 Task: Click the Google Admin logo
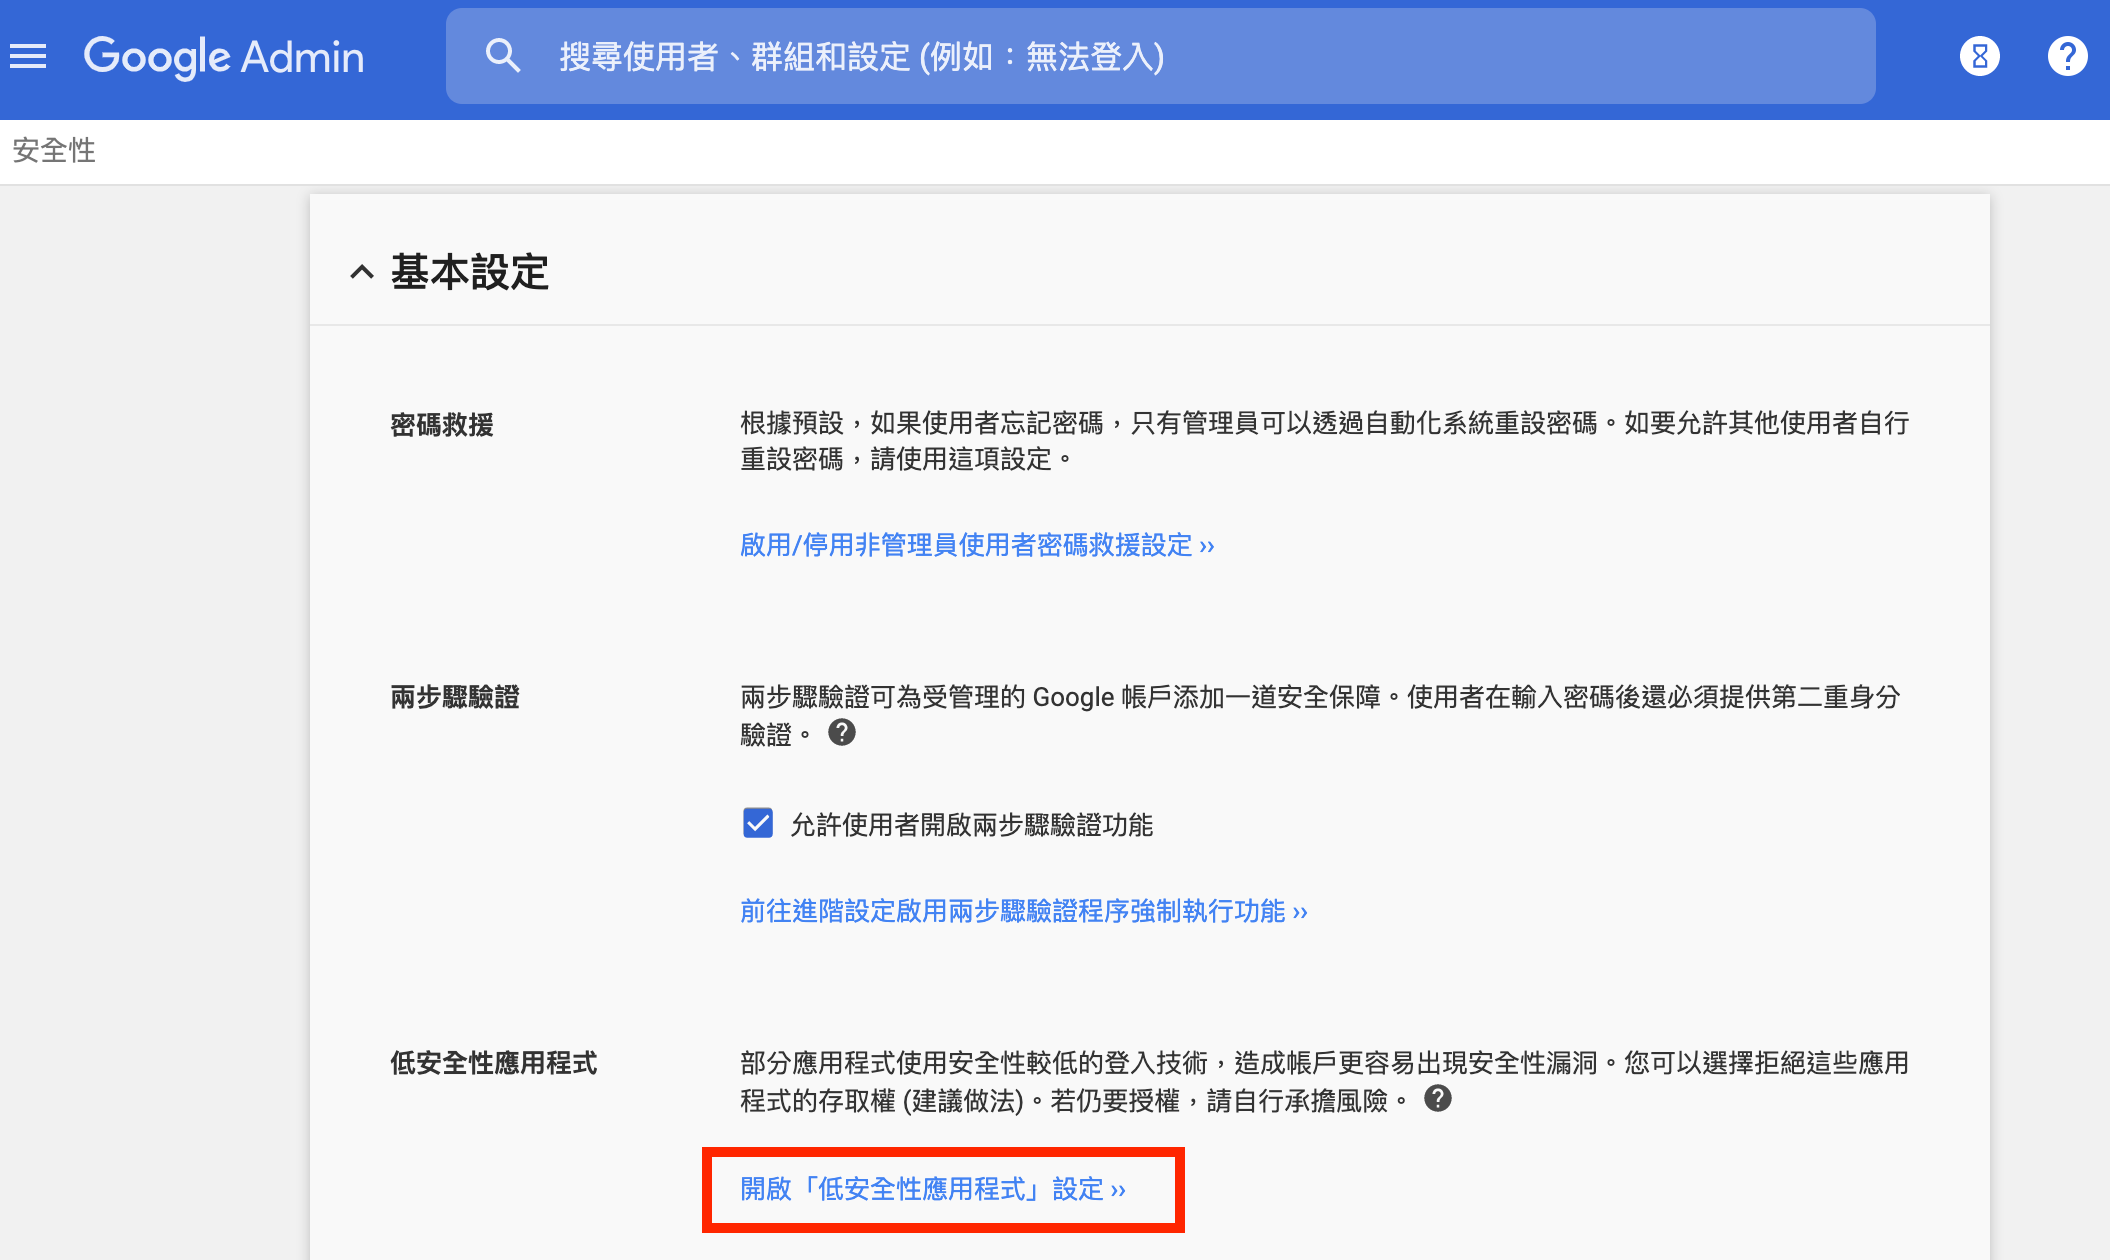point(224,57)
